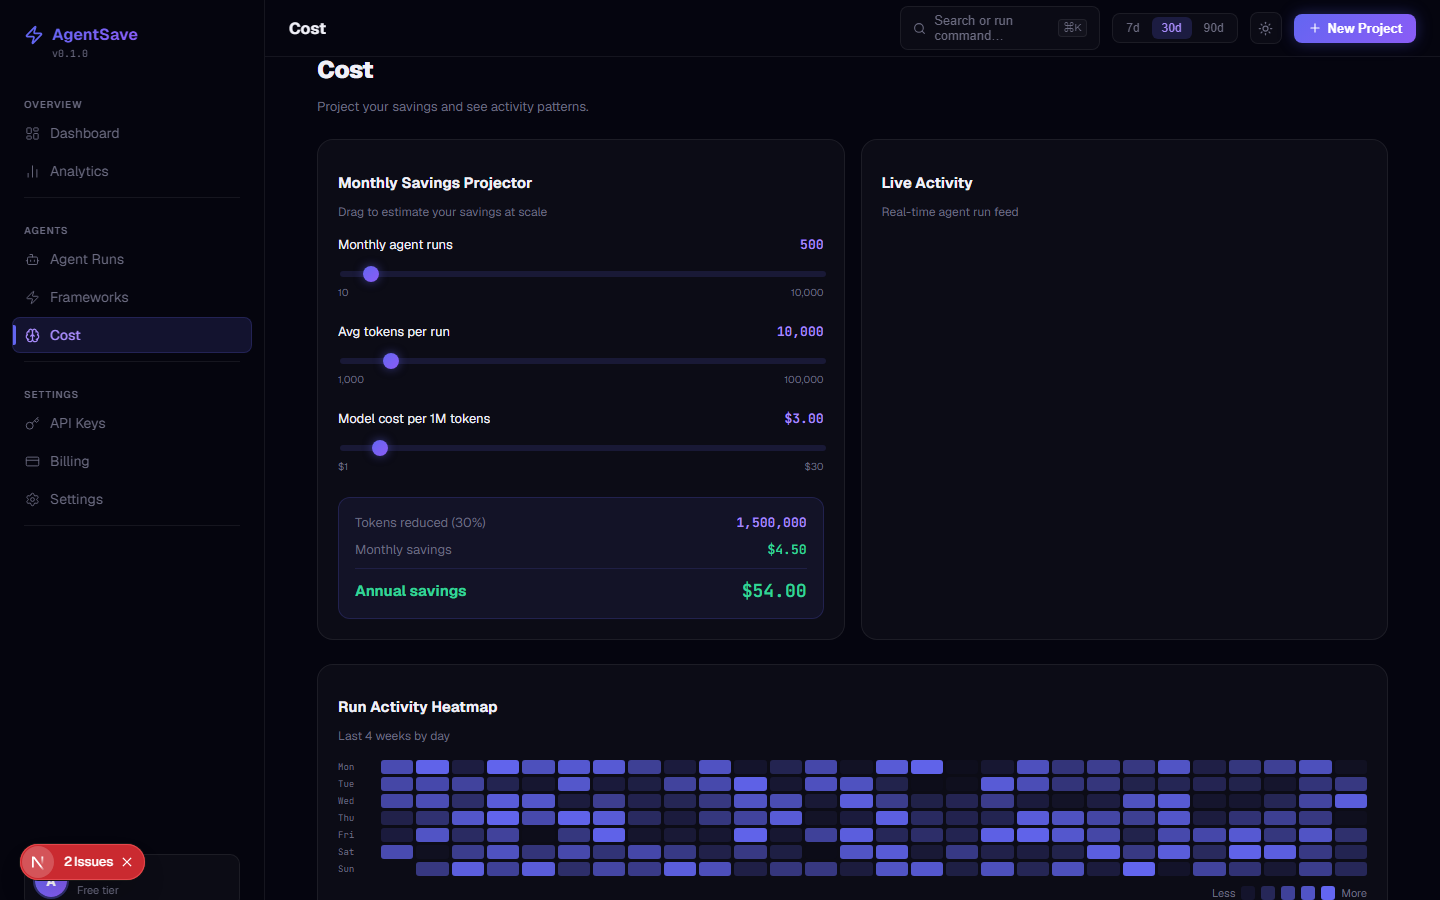Click the darkest heatmap legend swatch
Viewport: 1440px width, 900px height.
(x=1248, y=893)
